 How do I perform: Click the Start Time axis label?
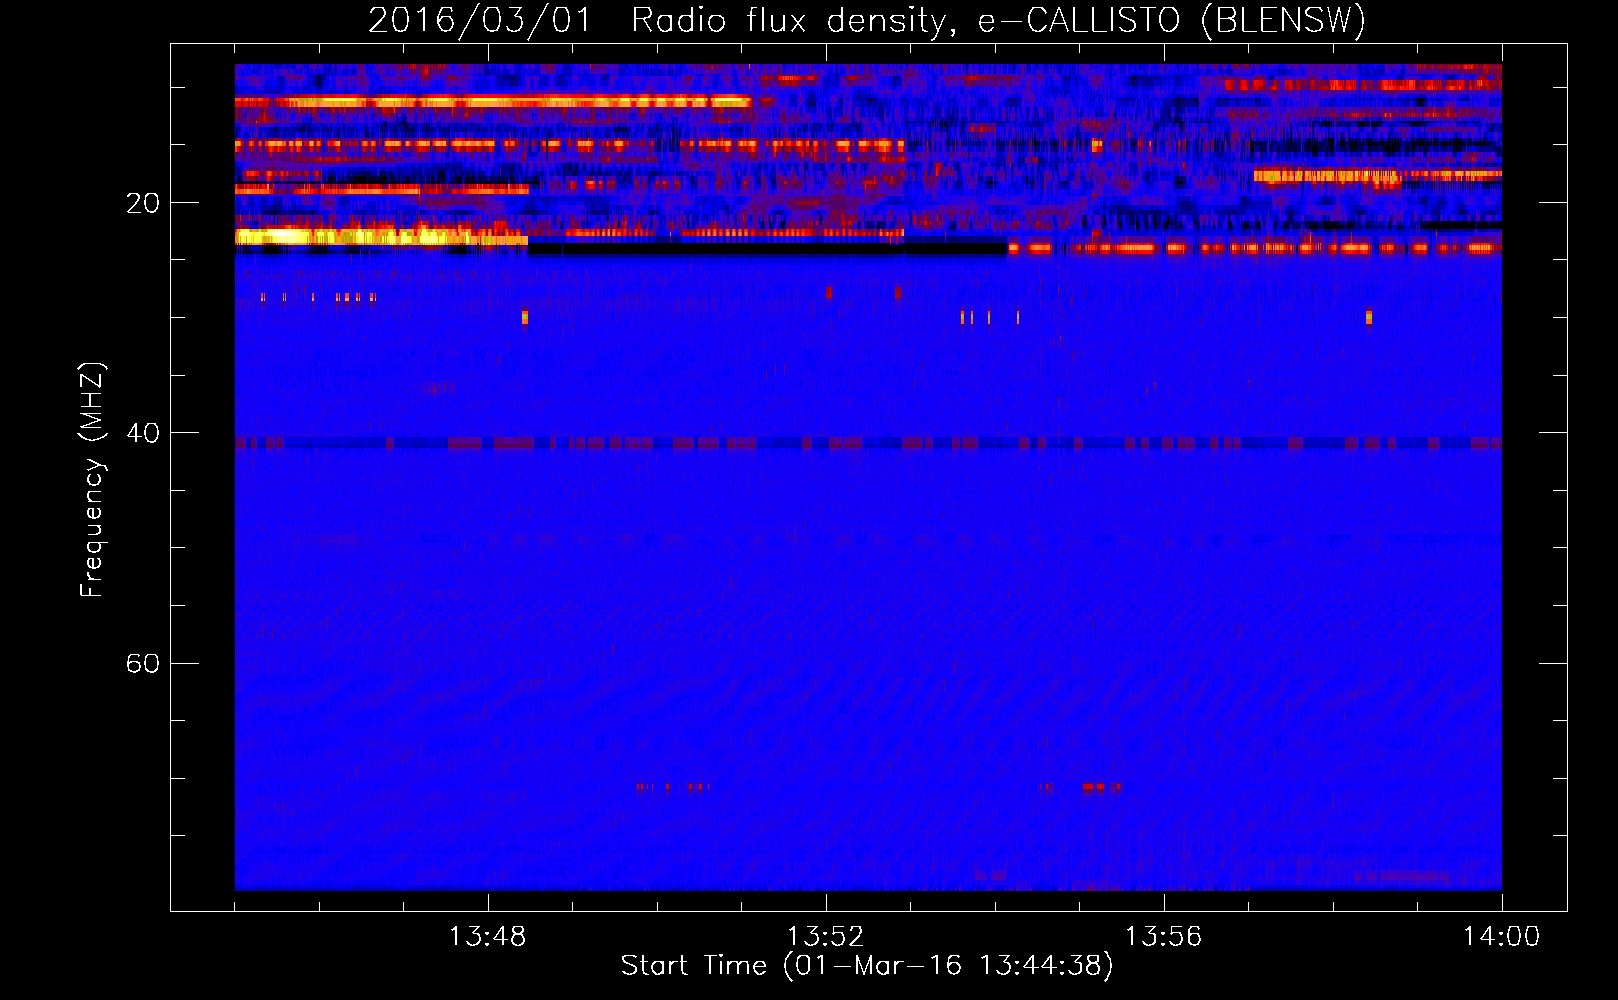[x=867, y=966]
